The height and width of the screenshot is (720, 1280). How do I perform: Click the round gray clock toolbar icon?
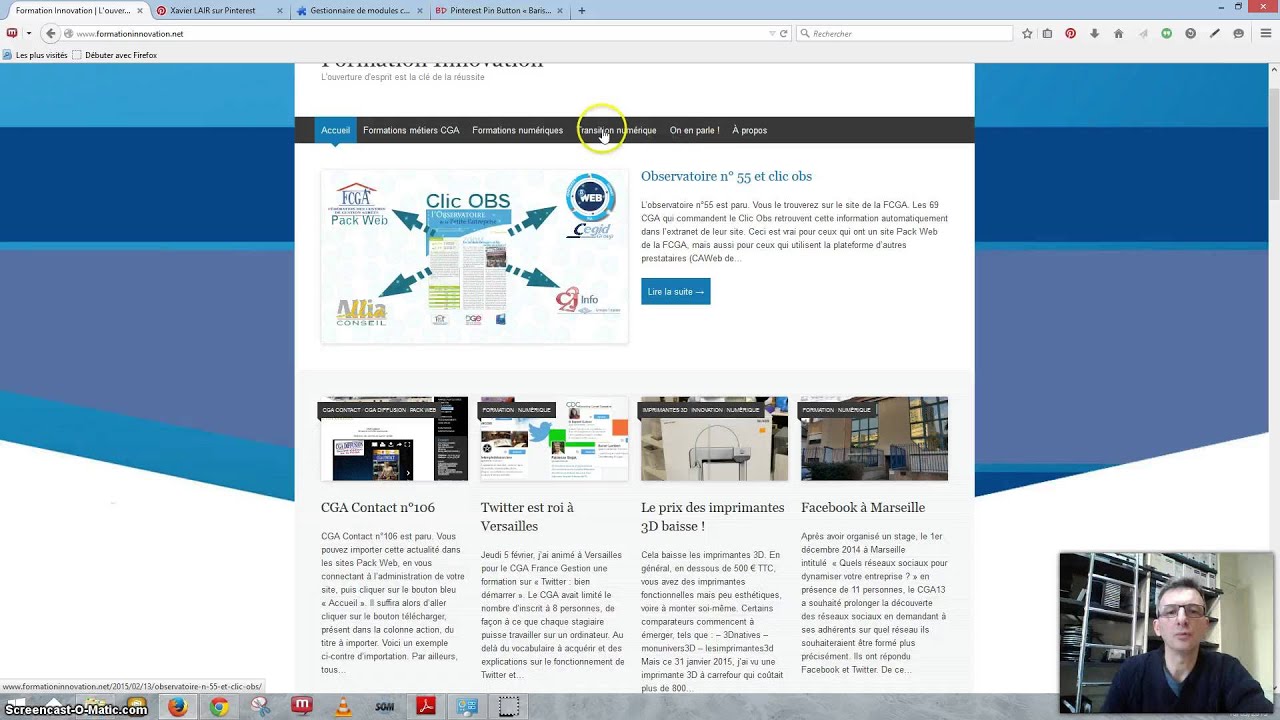[1190, 34]
